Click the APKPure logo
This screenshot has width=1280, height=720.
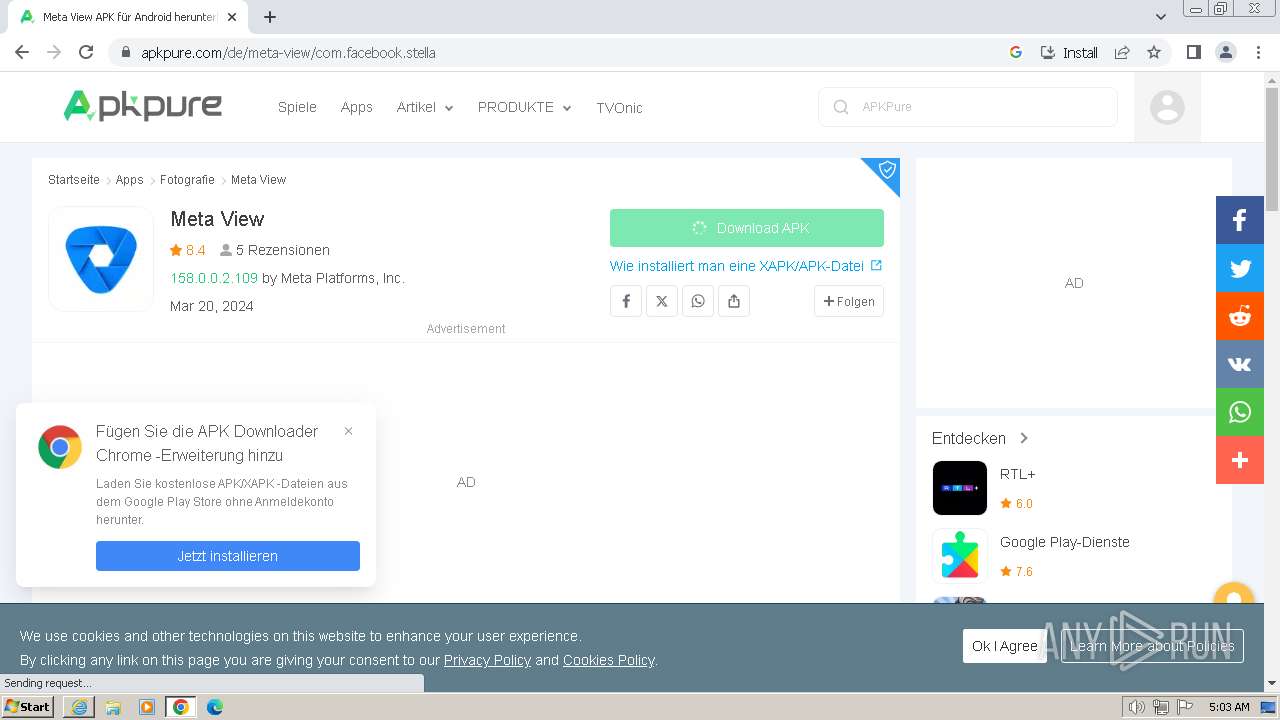point(143,106)
